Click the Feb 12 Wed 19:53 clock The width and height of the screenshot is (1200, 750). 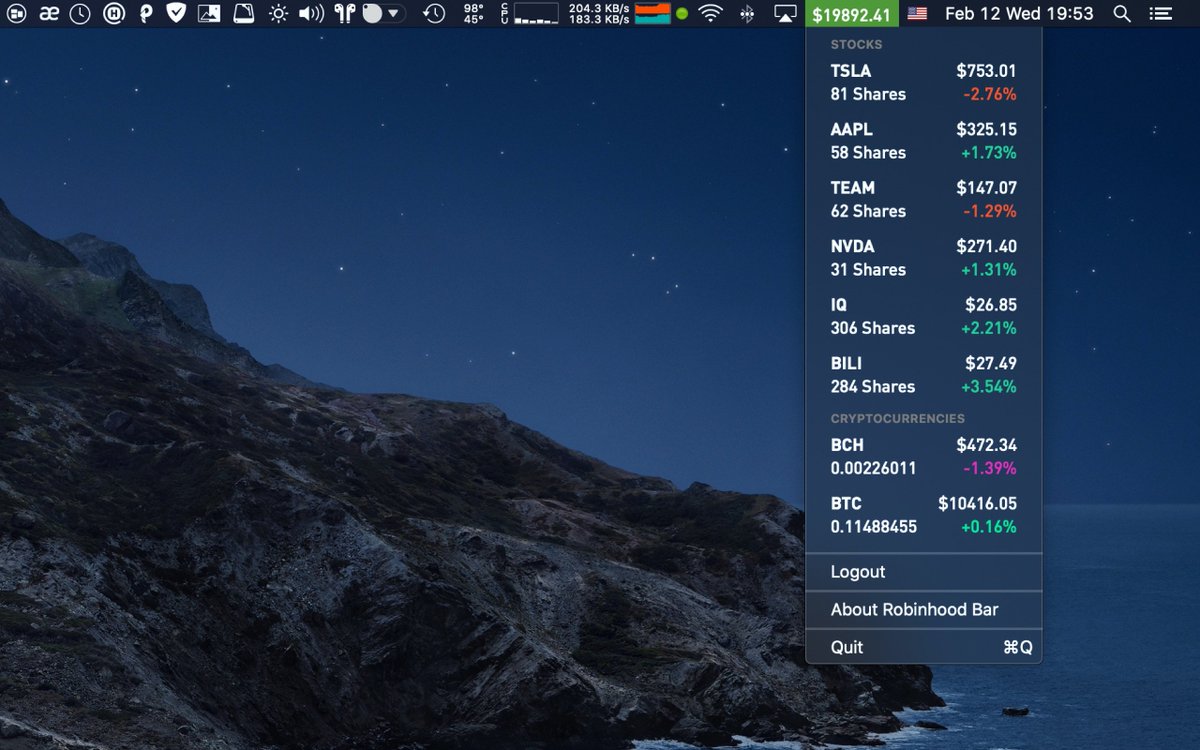(x=1019, y=14)
